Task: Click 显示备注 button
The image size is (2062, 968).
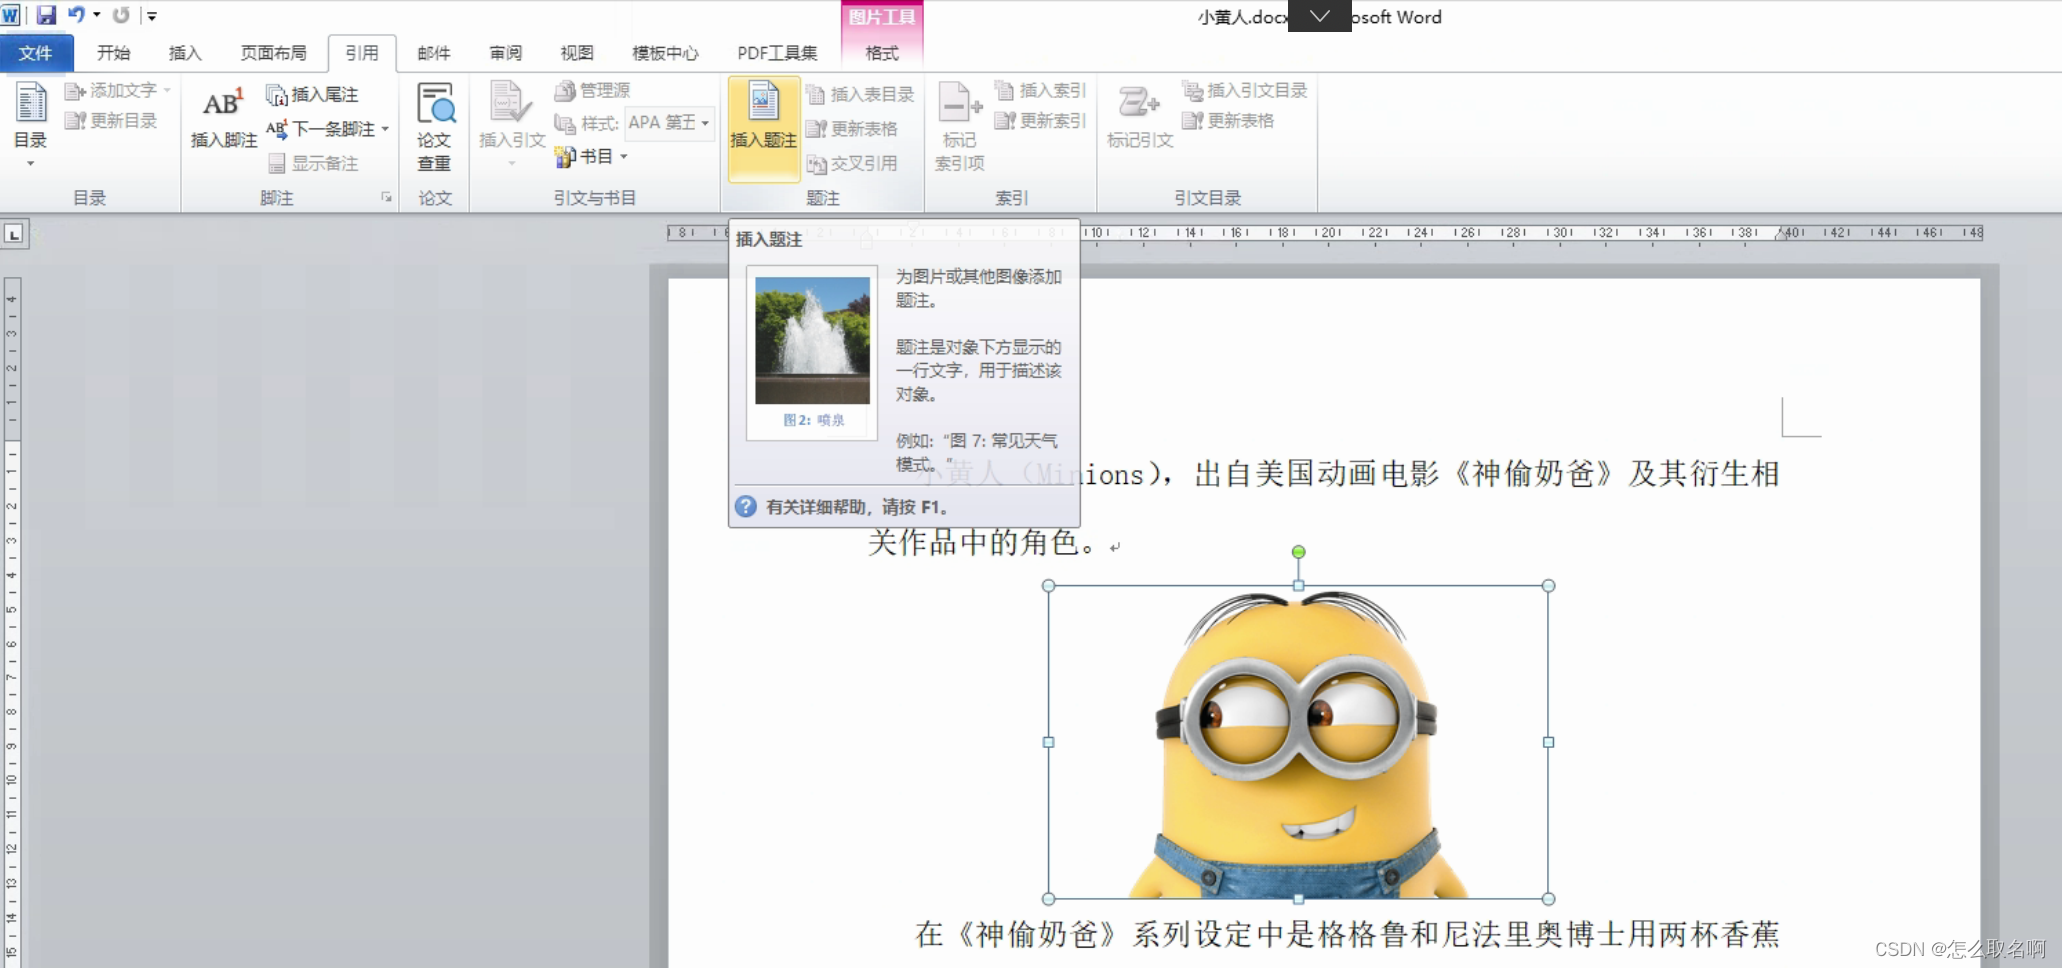Action: pyautogui.click(x=313, y=163)
